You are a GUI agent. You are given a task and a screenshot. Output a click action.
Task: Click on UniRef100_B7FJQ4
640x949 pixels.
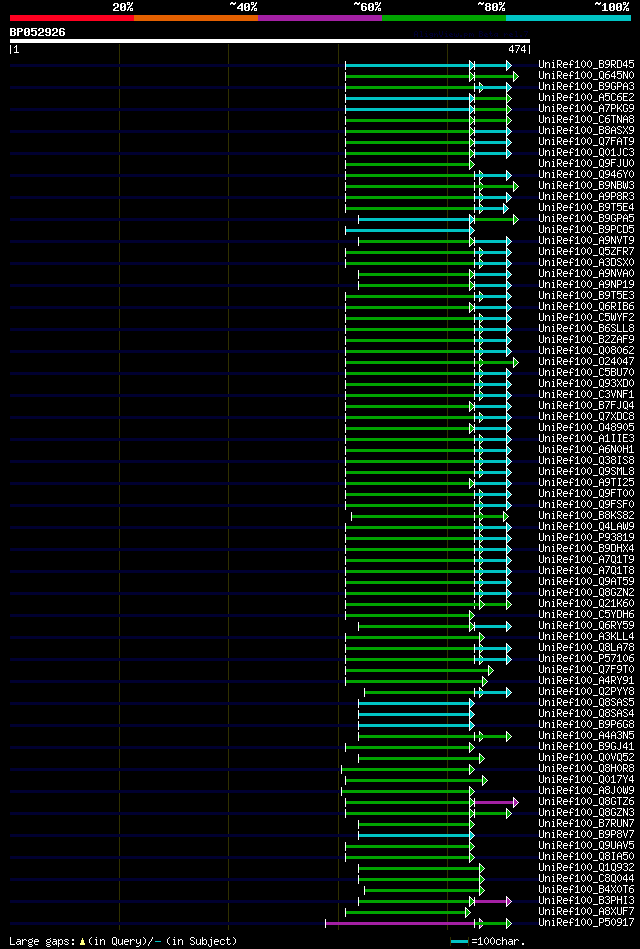click(x=586, y=406)
